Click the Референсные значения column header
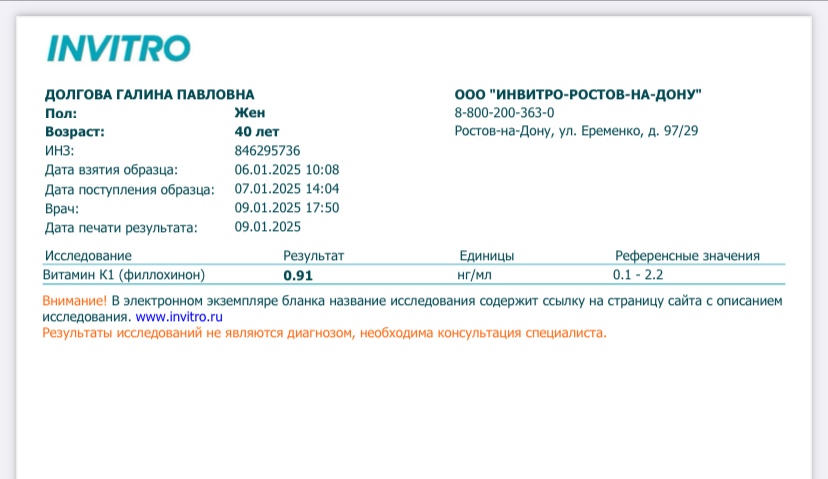 pyautogui.click(x=688, y=256)
